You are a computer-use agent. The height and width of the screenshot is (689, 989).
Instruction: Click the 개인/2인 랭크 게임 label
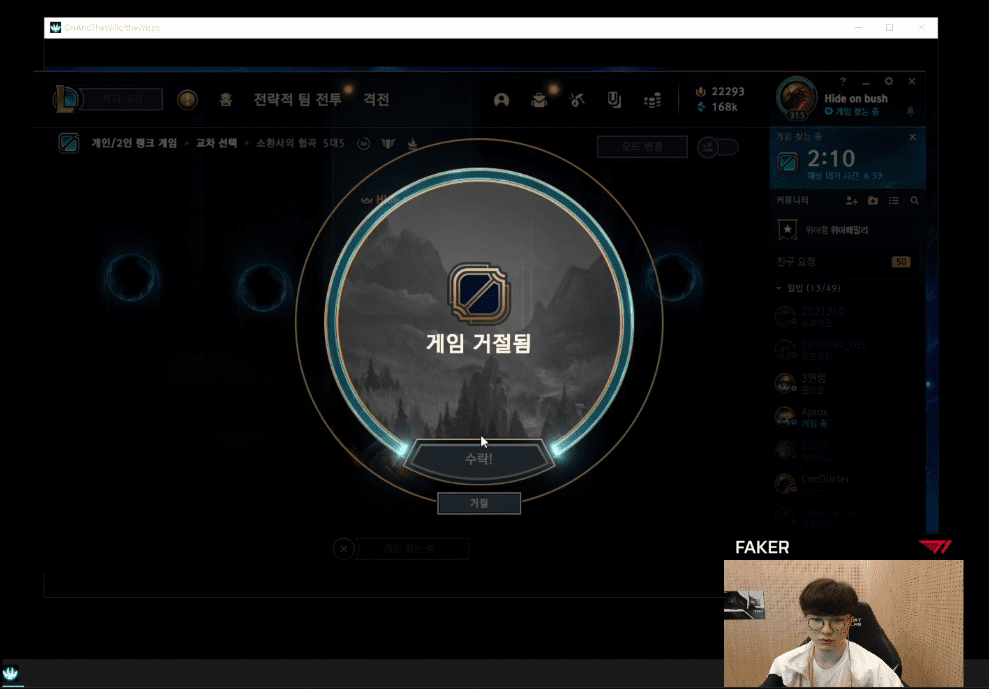point(134,143)
